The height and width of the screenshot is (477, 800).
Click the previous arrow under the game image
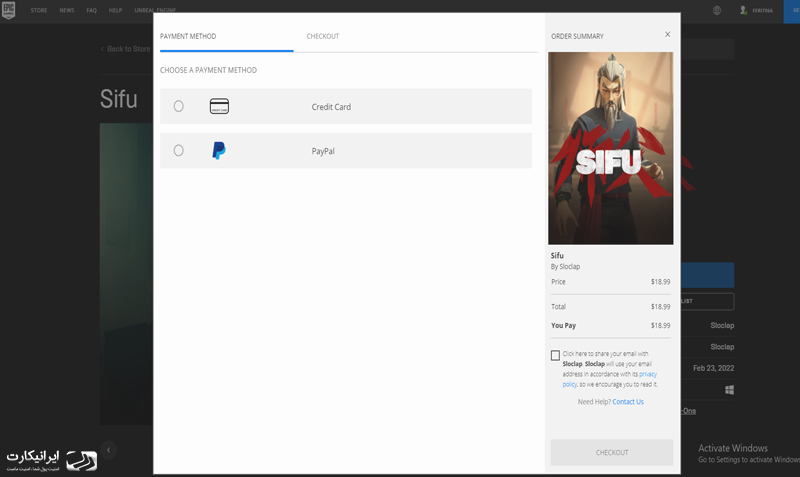108,450
